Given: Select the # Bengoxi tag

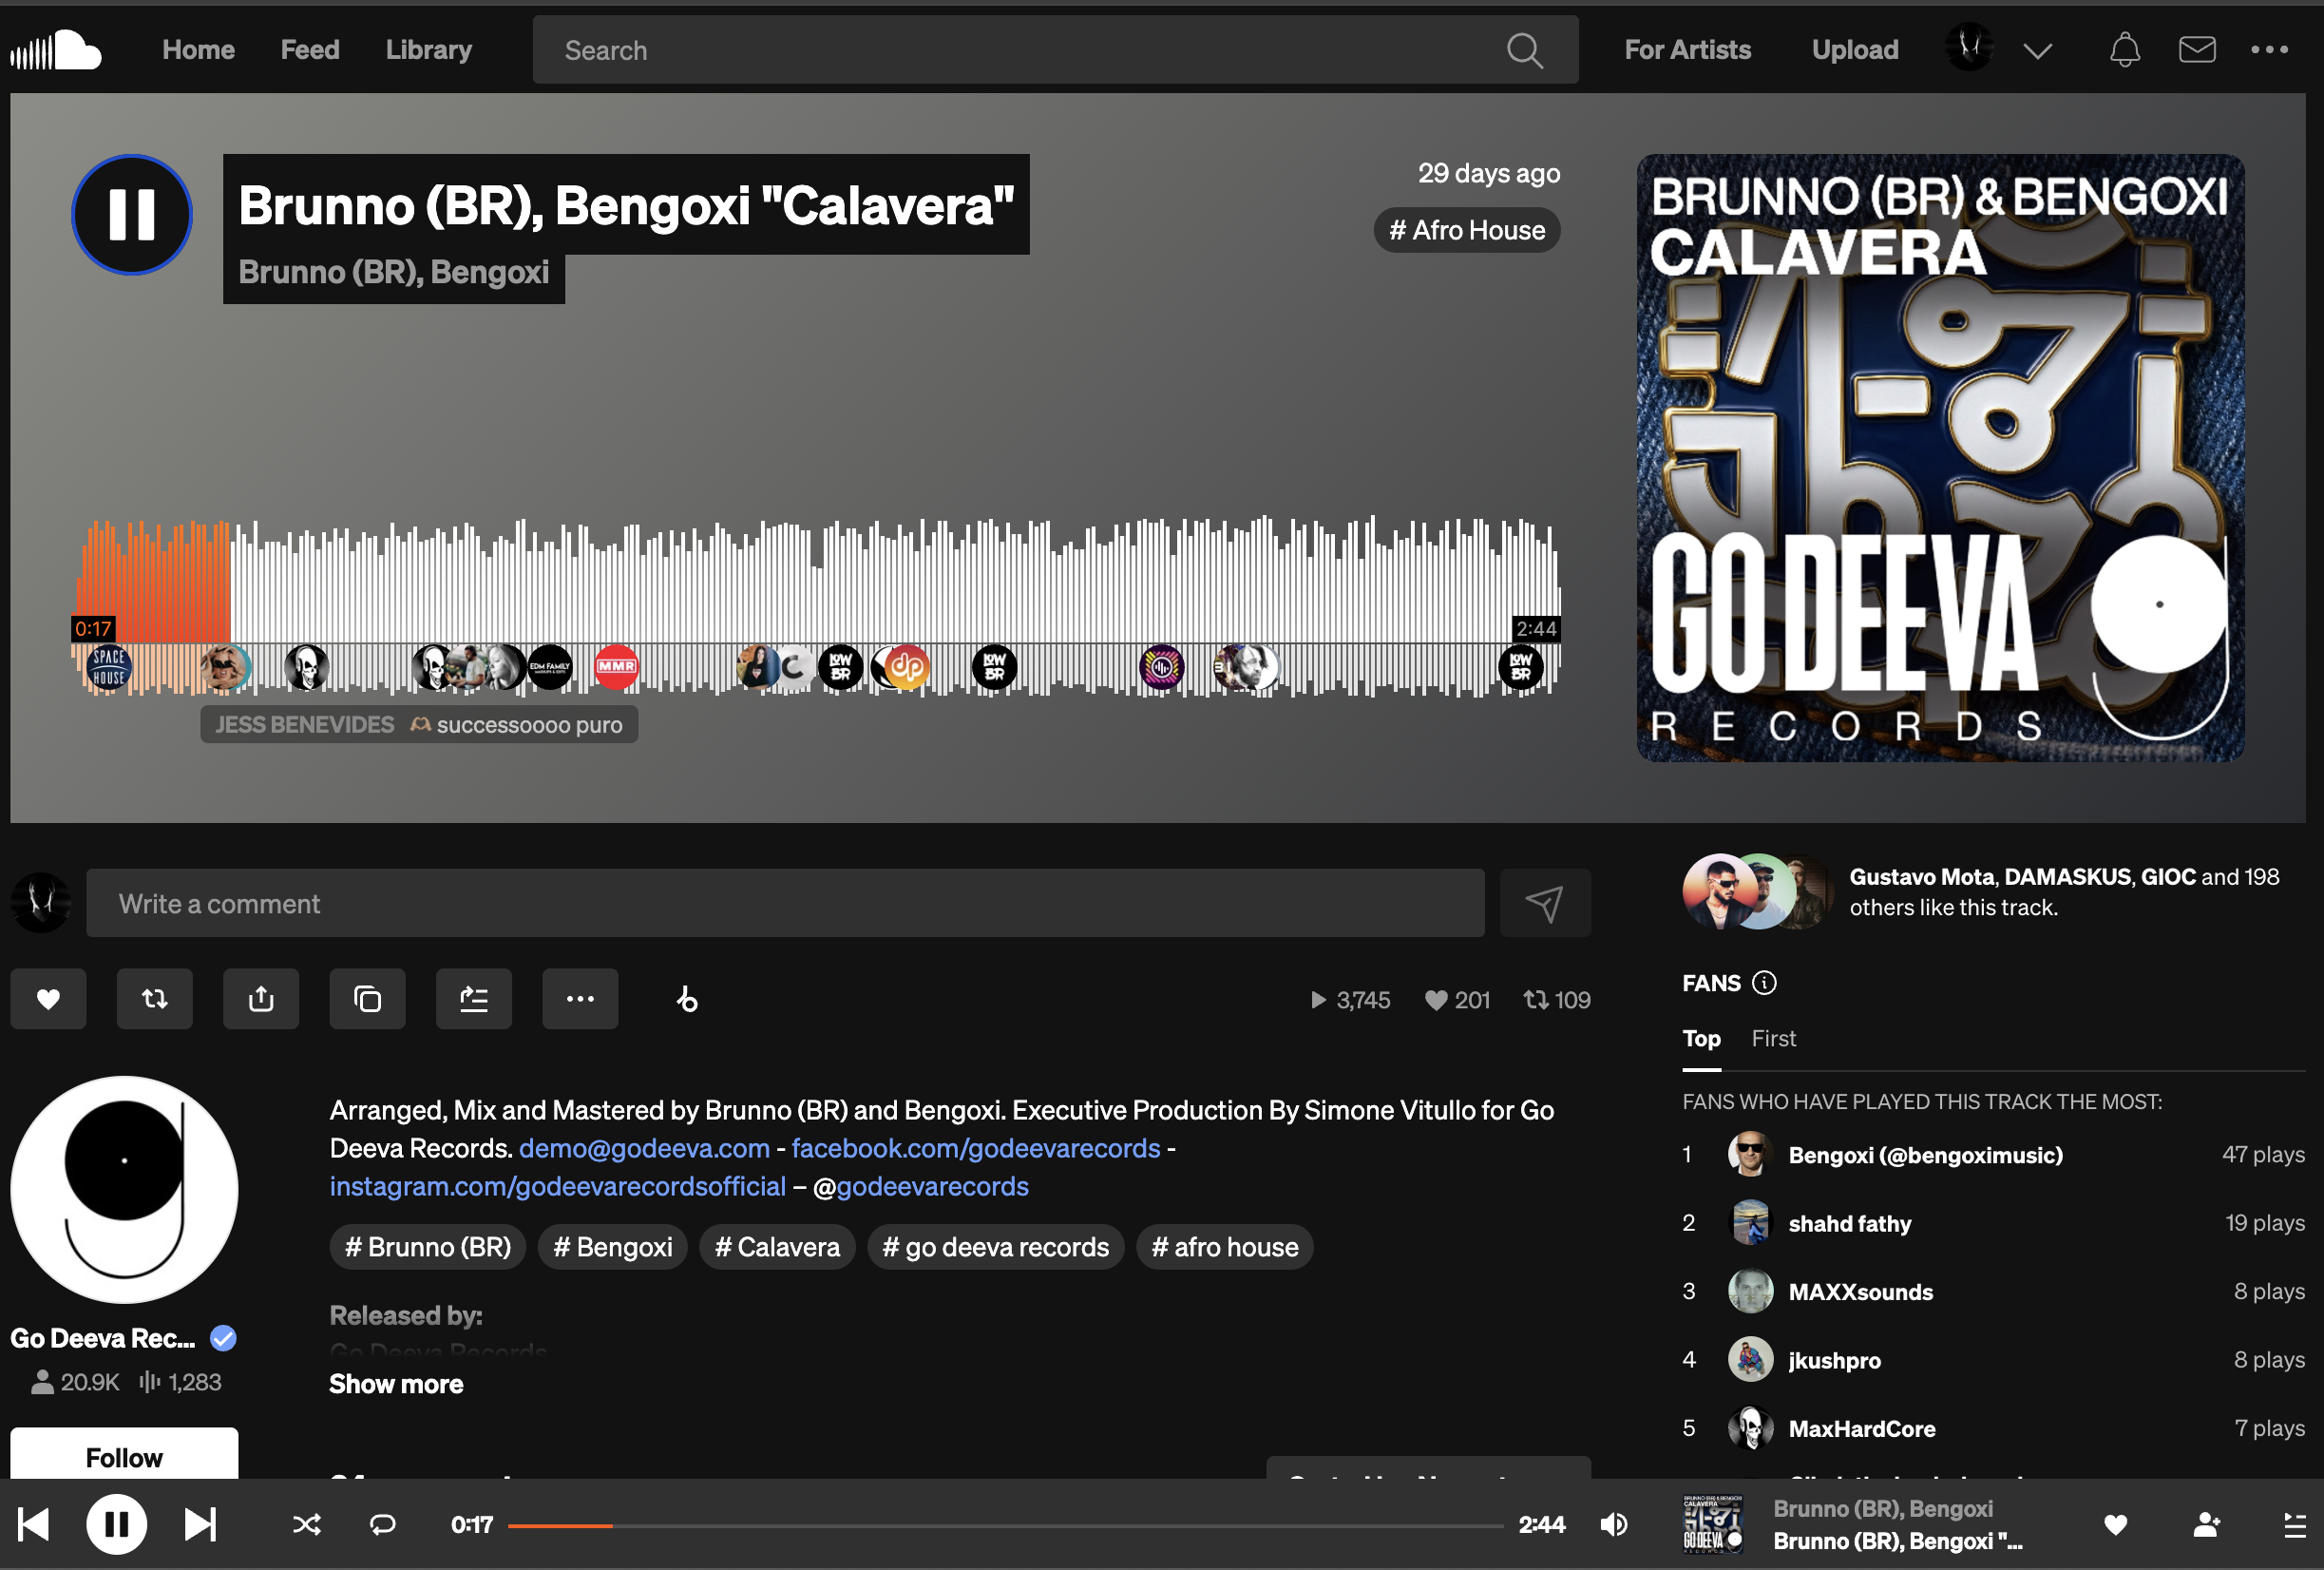Looking at the screenshot, I should click(613, 1247).
